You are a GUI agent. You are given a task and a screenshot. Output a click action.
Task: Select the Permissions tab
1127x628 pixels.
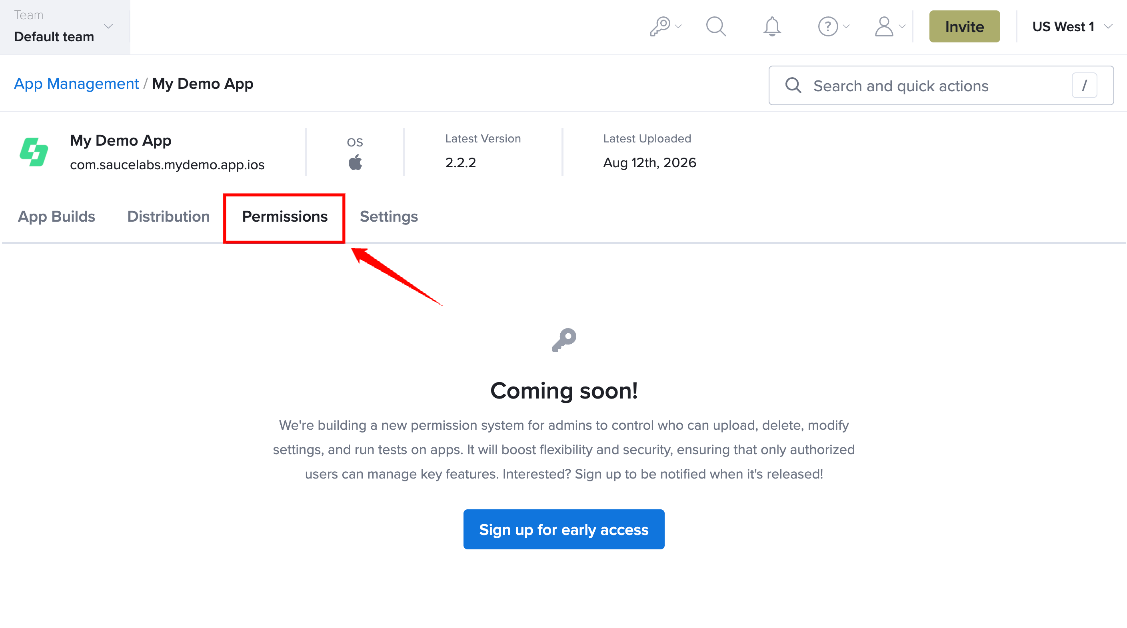(285, 216)
